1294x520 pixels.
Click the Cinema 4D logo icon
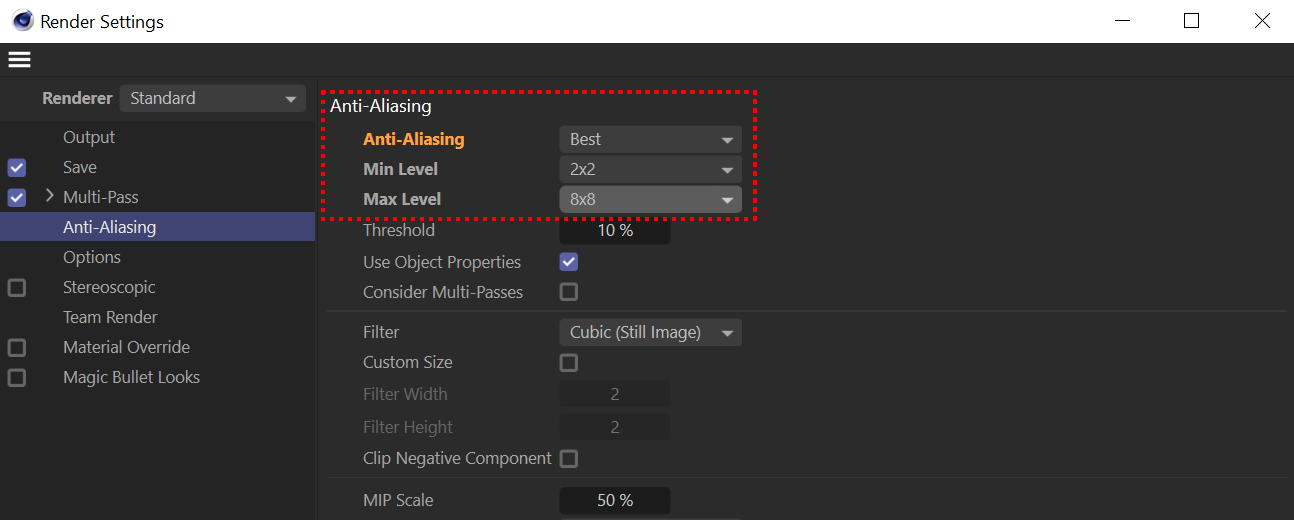pyautogui.click(x=22, y=21)
